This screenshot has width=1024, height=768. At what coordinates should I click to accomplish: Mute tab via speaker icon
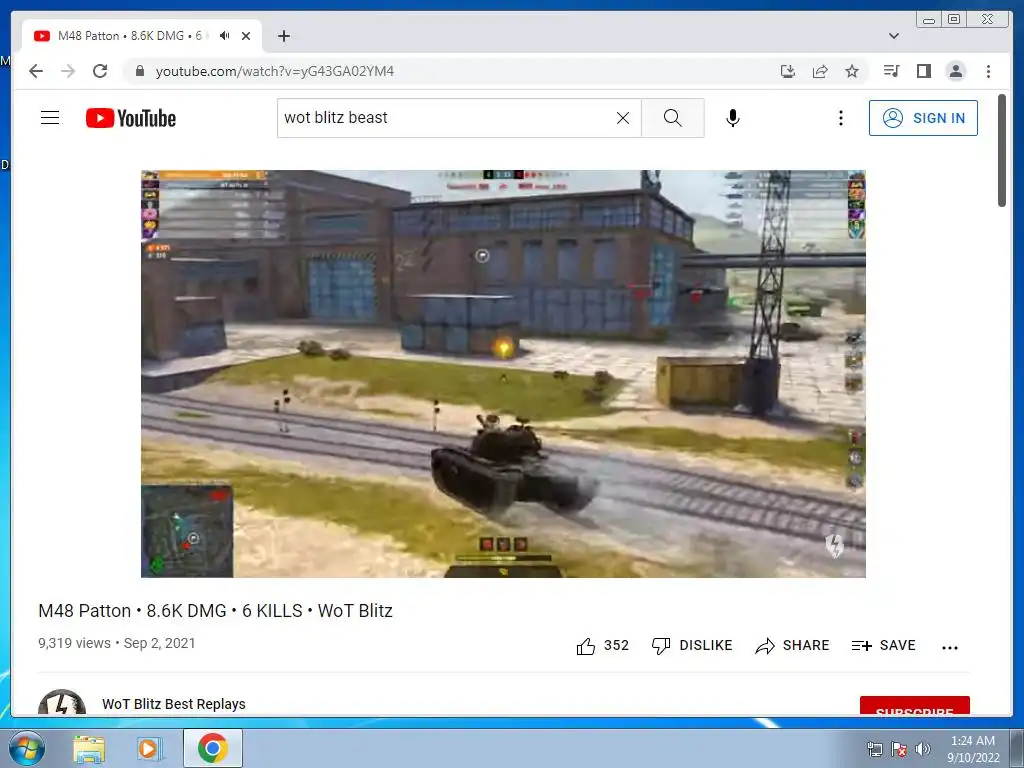pyautogui.click(x=225, y=35)
